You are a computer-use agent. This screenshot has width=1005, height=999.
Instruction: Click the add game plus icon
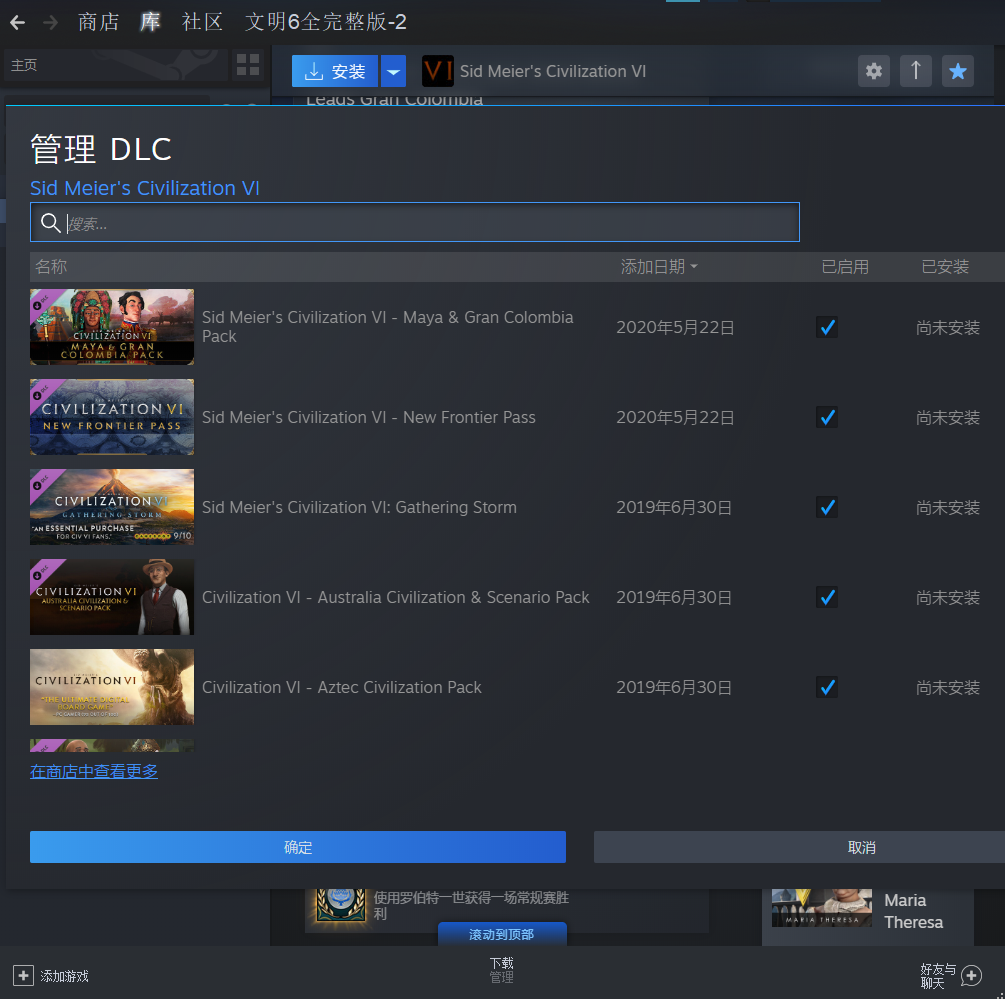coord(23,975)
